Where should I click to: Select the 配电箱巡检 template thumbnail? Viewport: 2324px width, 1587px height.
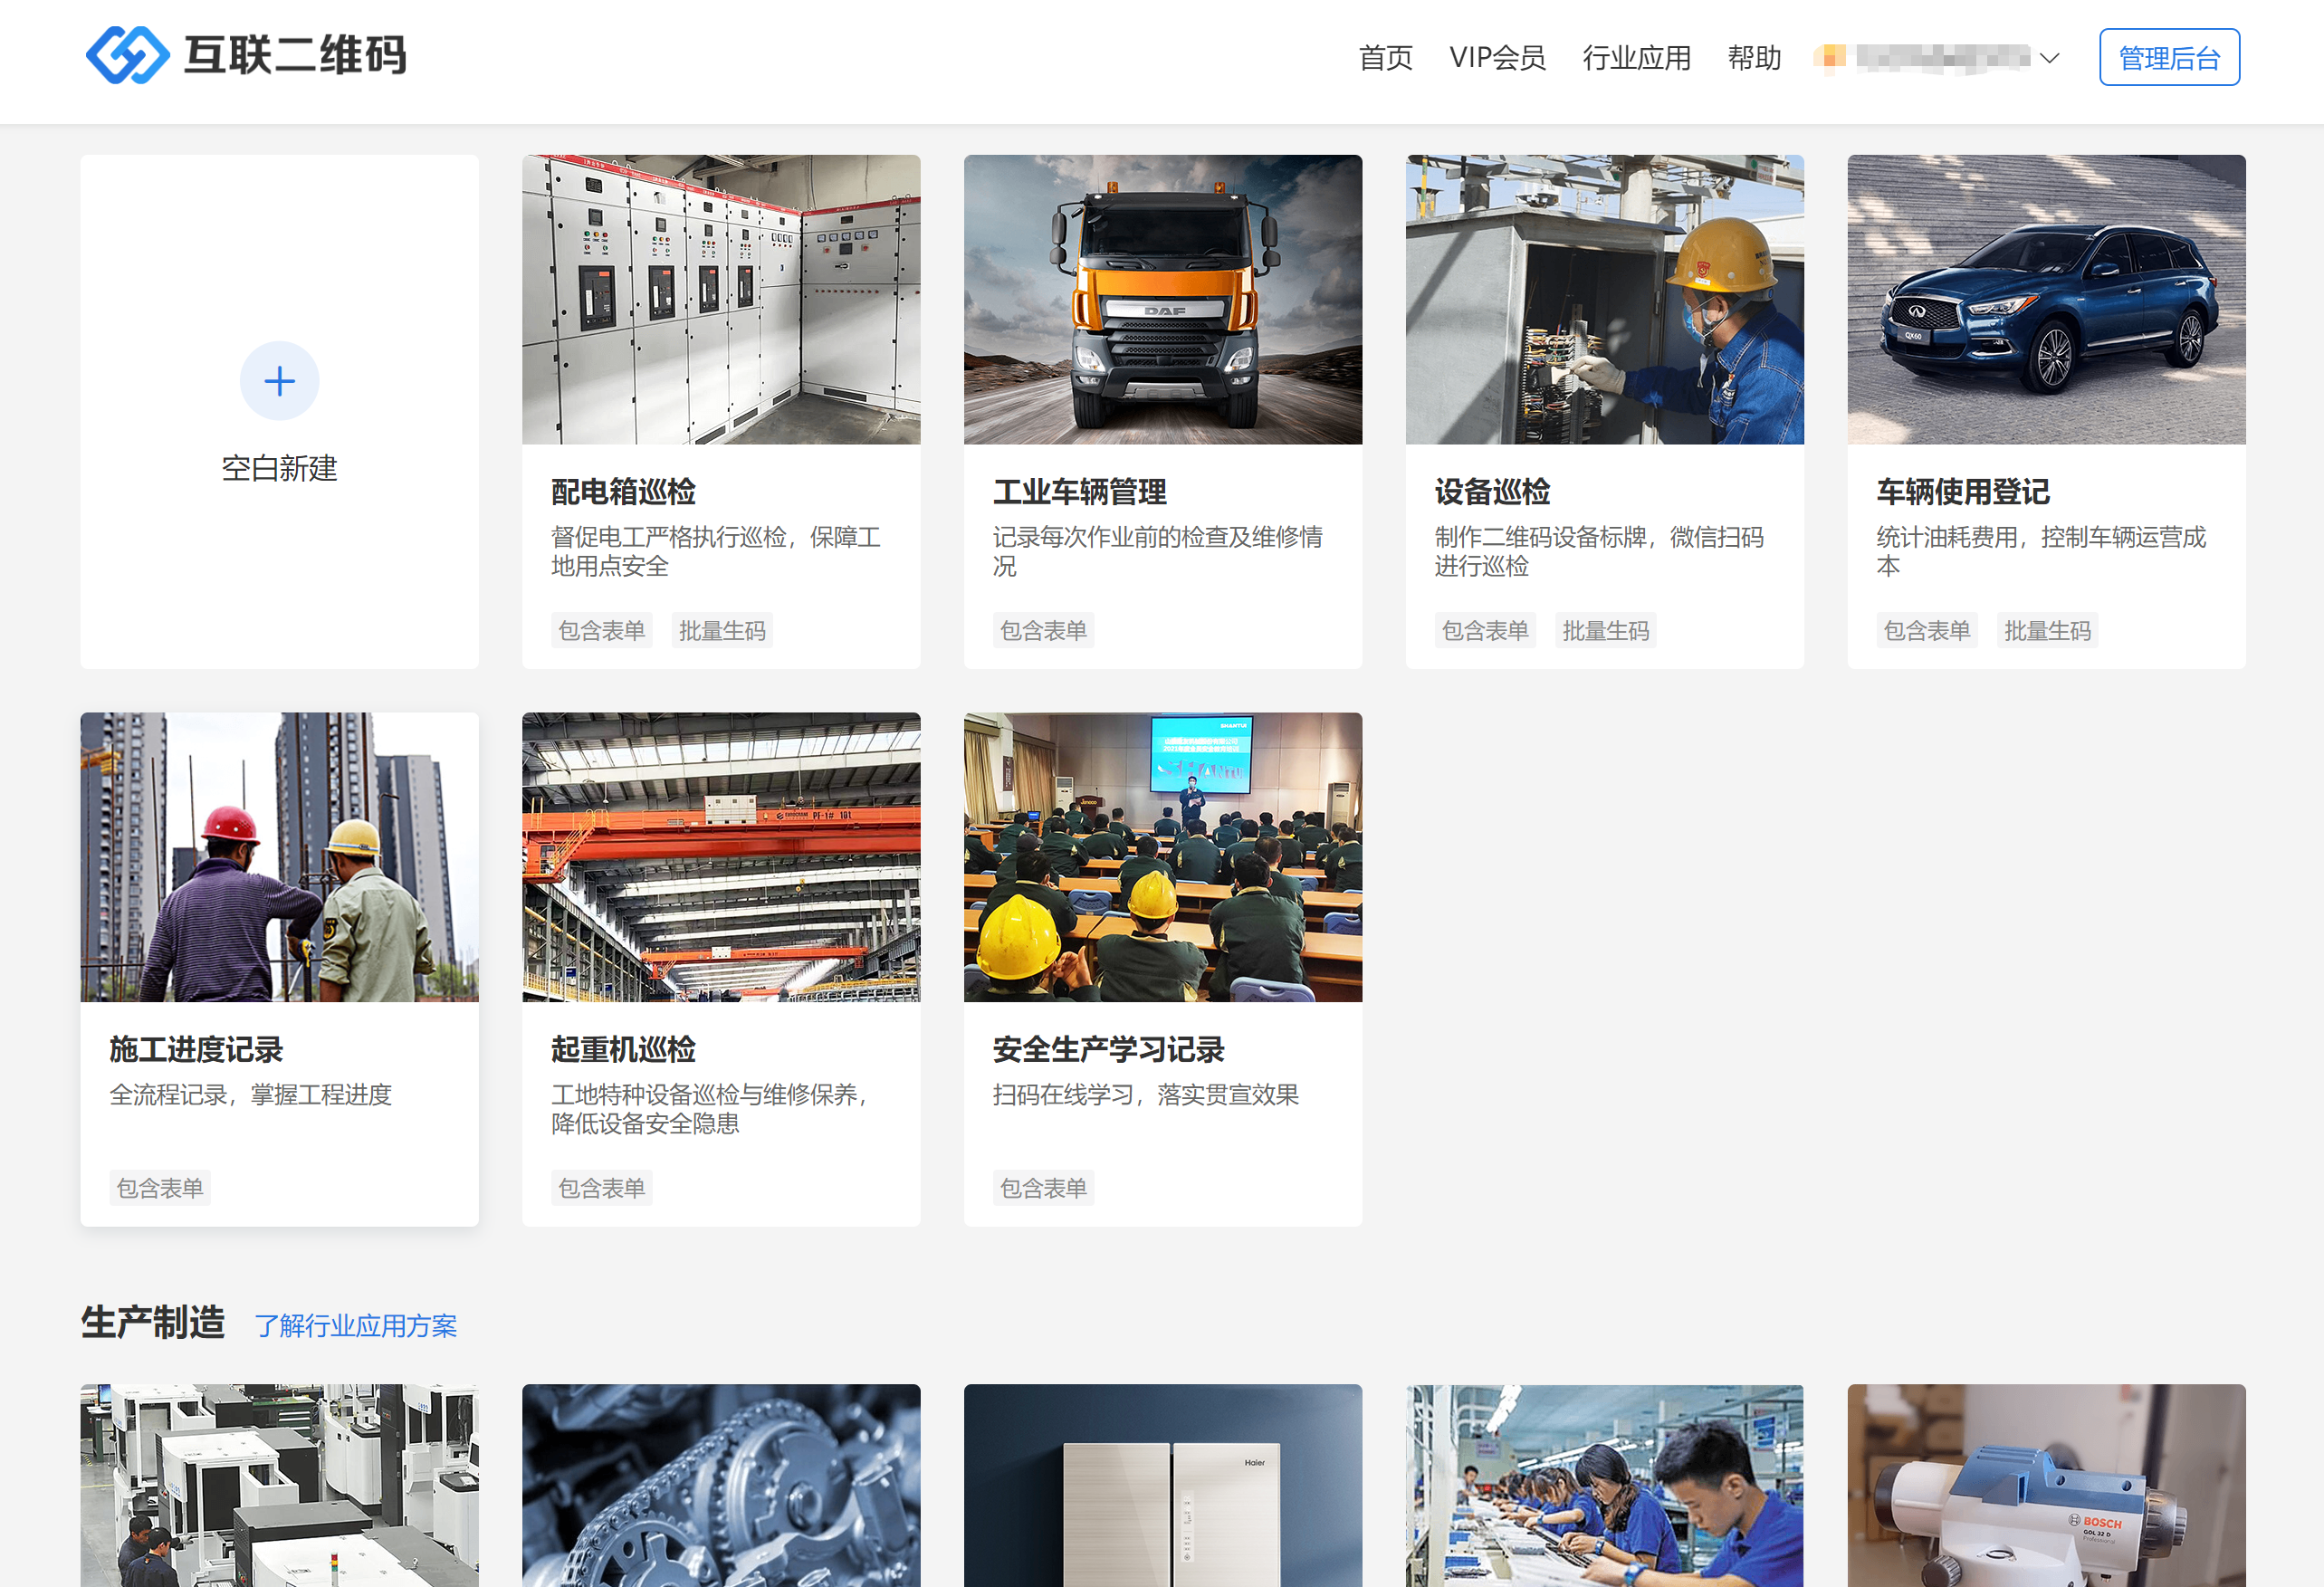tap(721, 299)
